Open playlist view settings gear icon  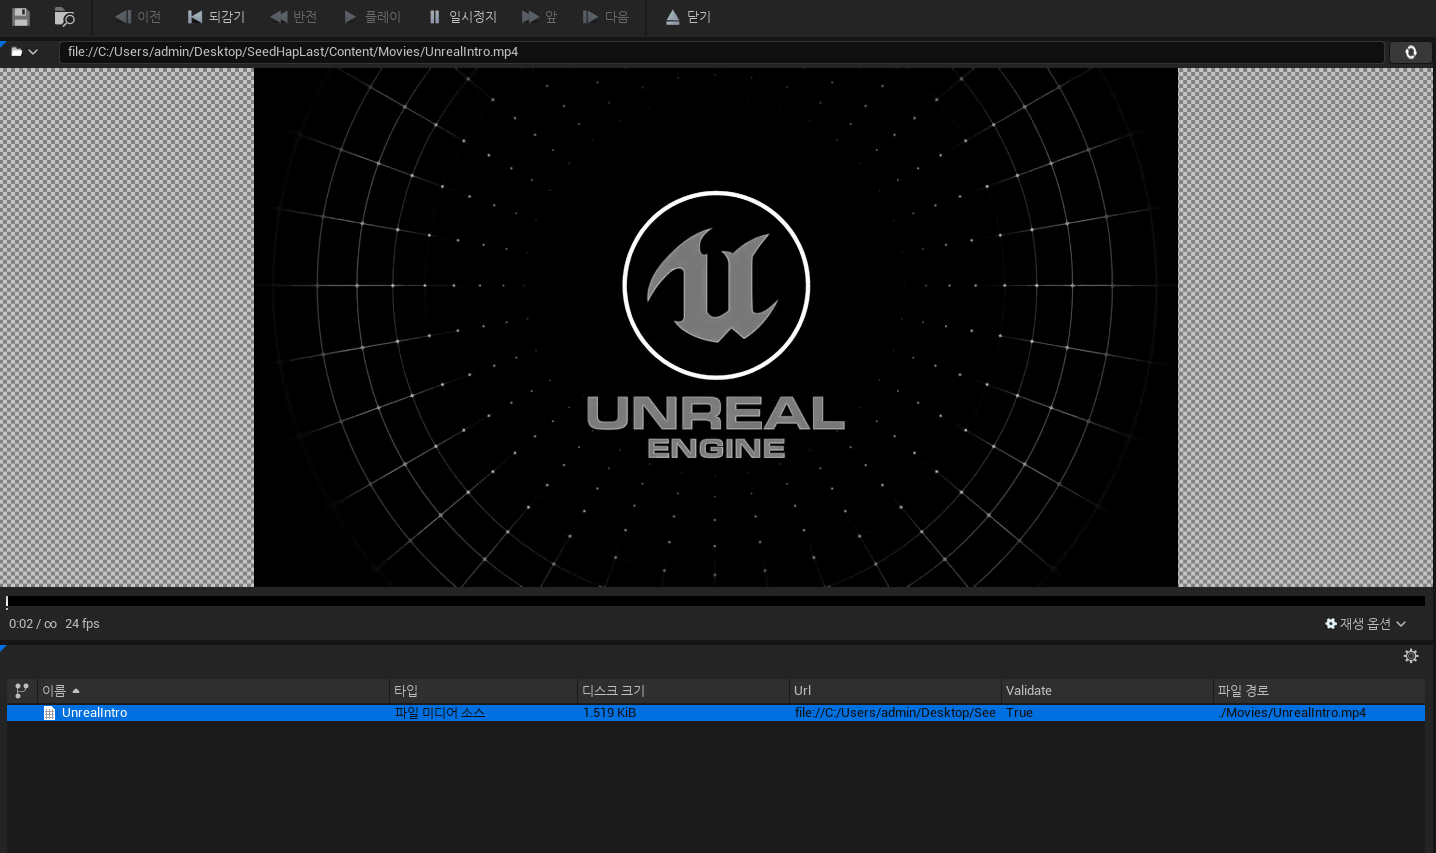click(x=1411, y=656)
